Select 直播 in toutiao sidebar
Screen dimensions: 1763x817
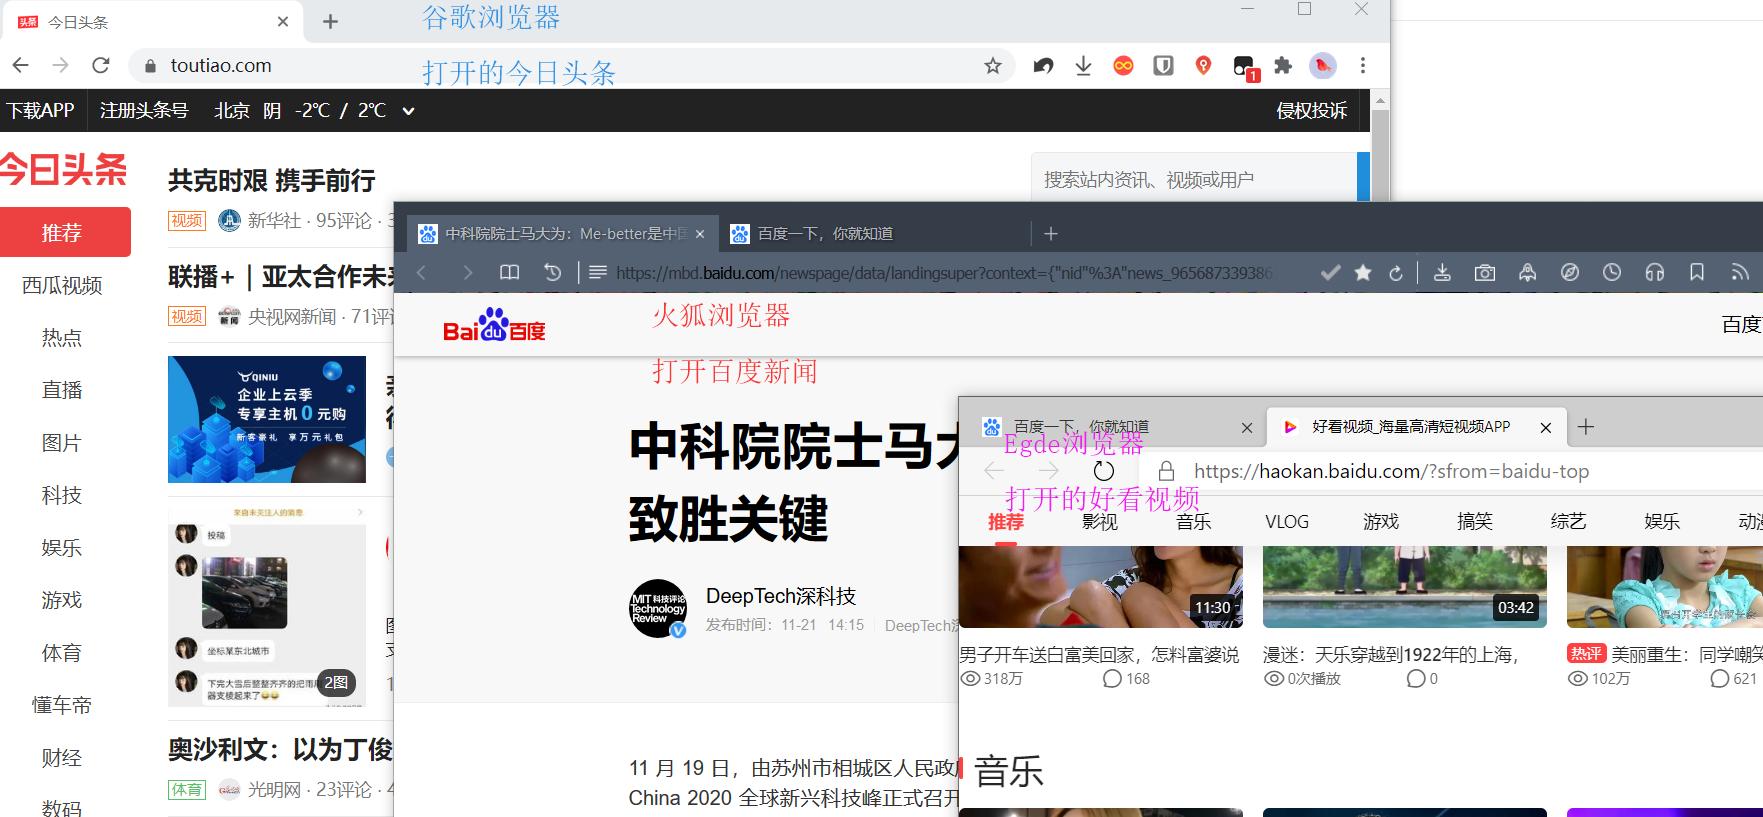click(x=62, y=390)
